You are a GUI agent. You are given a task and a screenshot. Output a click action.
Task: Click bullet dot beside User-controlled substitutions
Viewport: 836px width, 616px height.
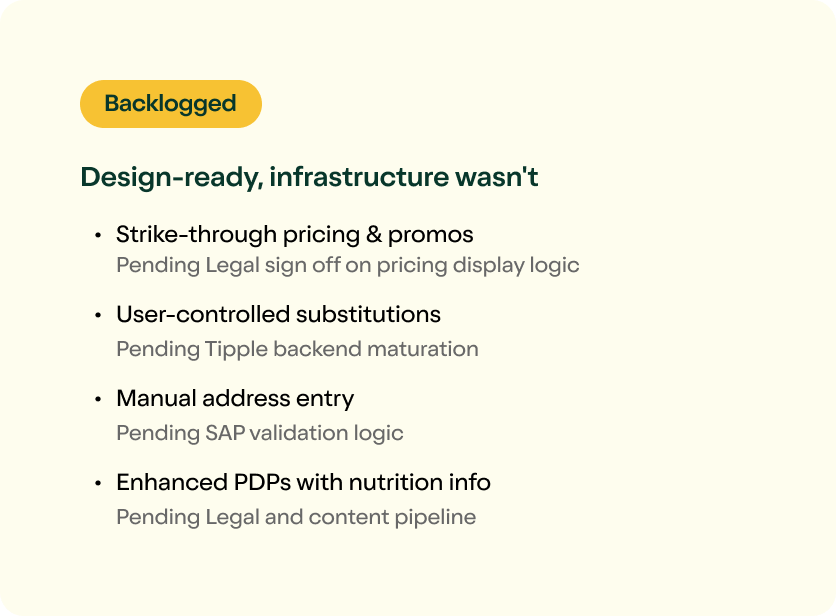(x=98, y=315)
